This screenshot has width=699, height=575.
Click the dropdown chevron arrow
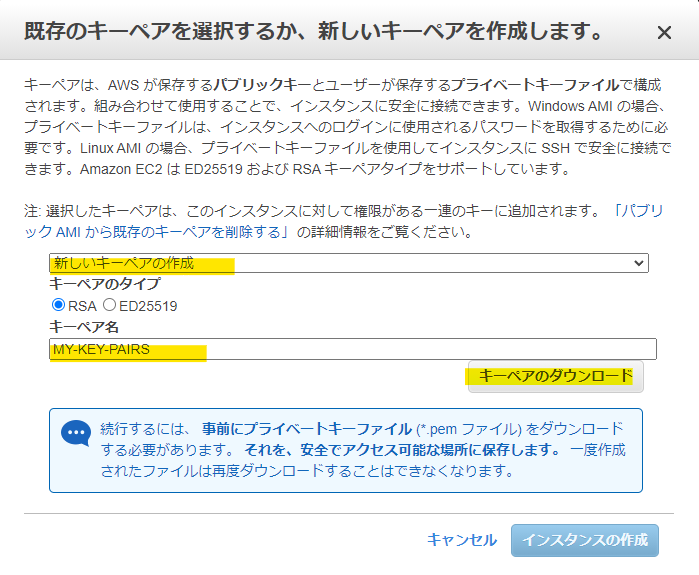coord(639,263)
